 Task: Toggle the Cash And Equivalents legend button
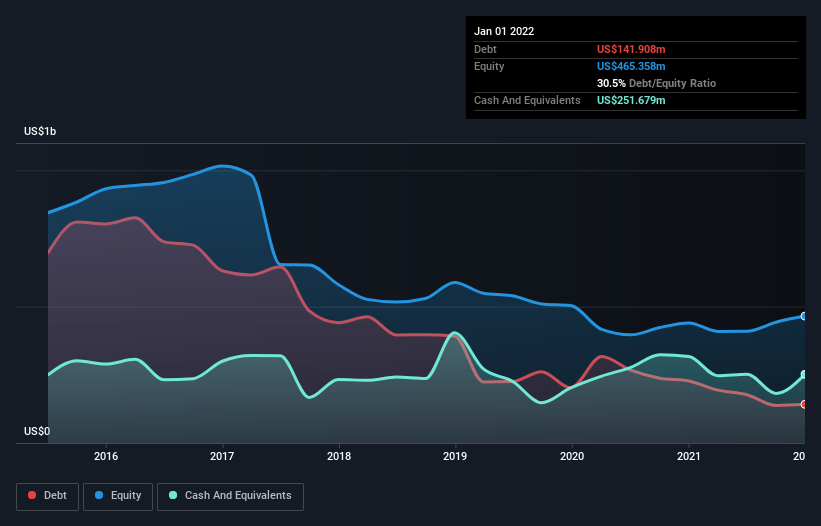click(230, 496)
